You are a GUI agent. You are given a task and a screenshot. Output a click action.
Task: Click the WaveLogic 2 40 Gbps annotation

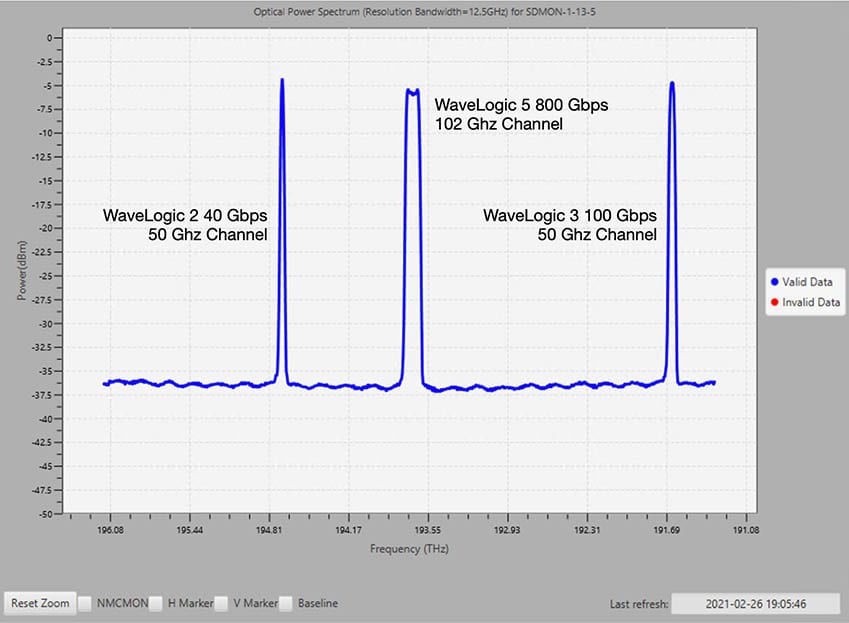[185, 215]
